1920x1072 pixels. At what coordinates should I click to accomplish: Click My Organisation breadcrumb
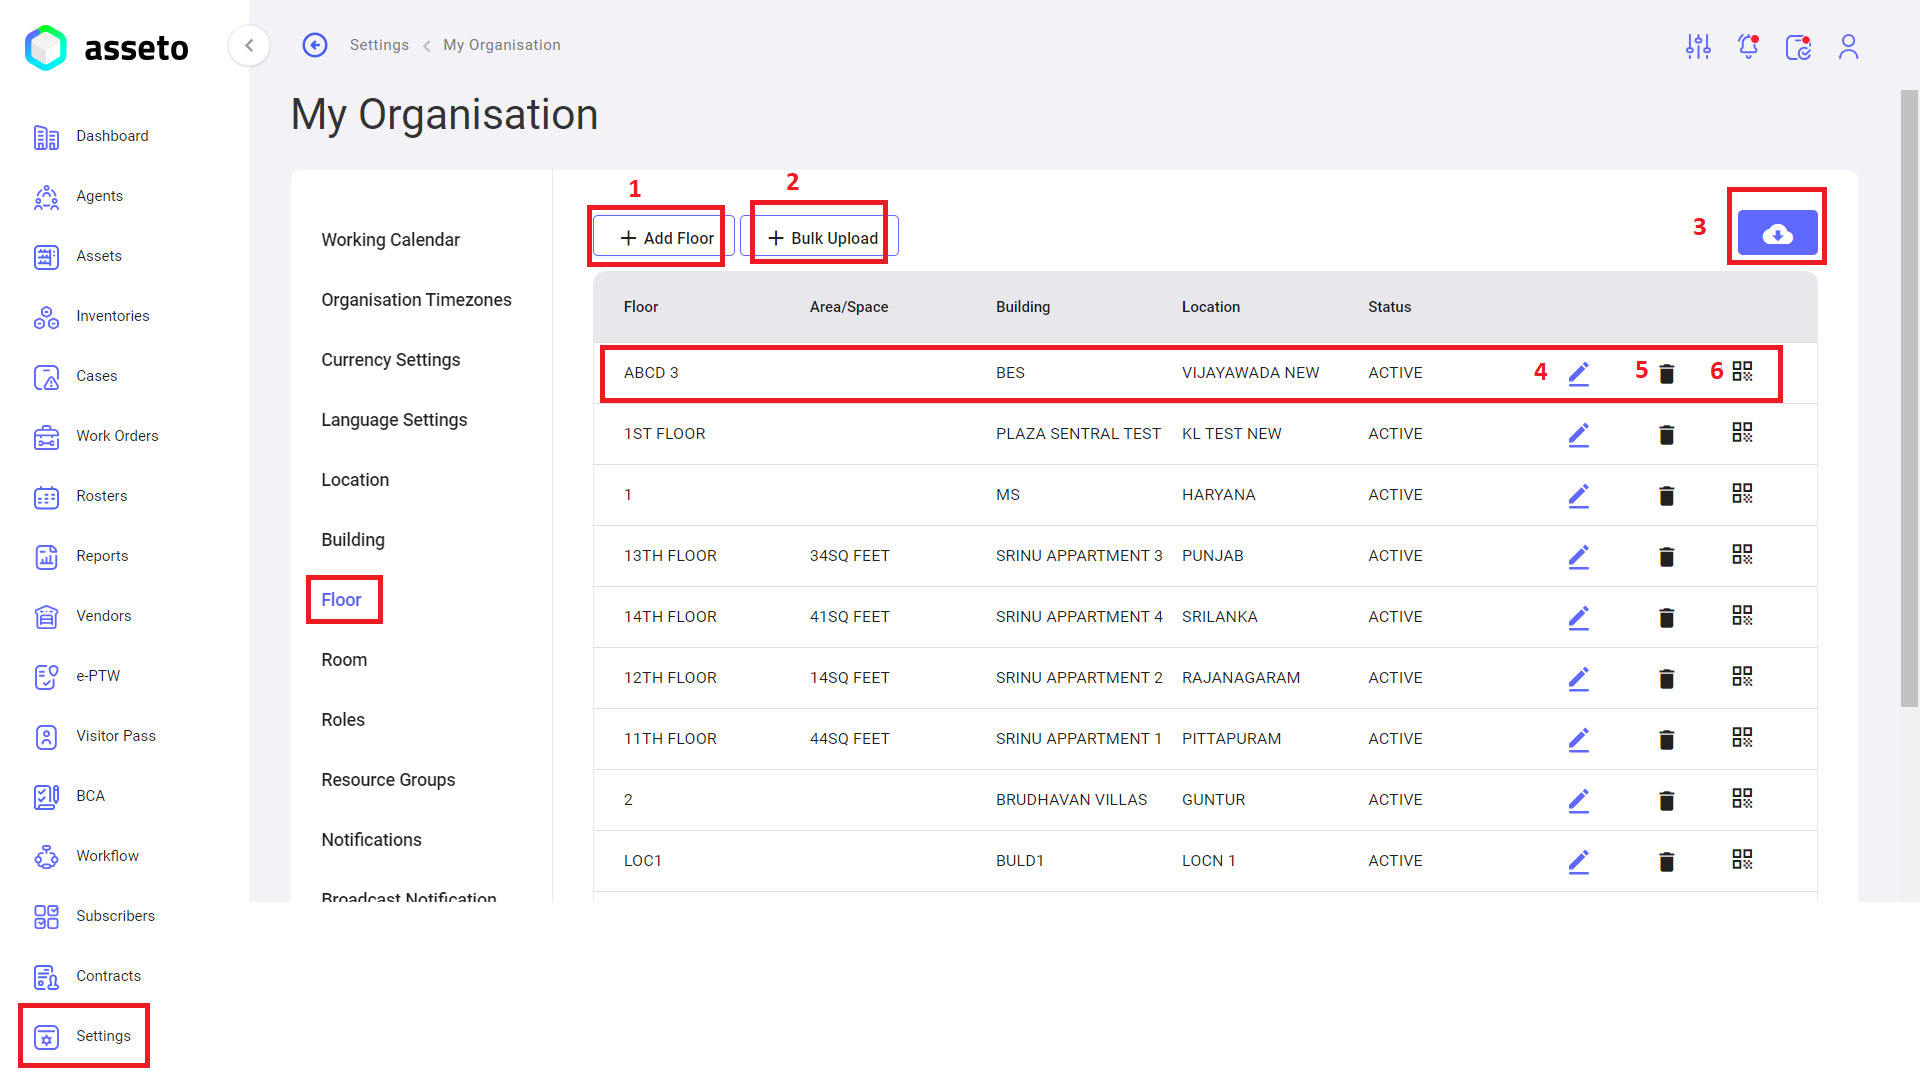pyautogui.click(x=502, y=45)
